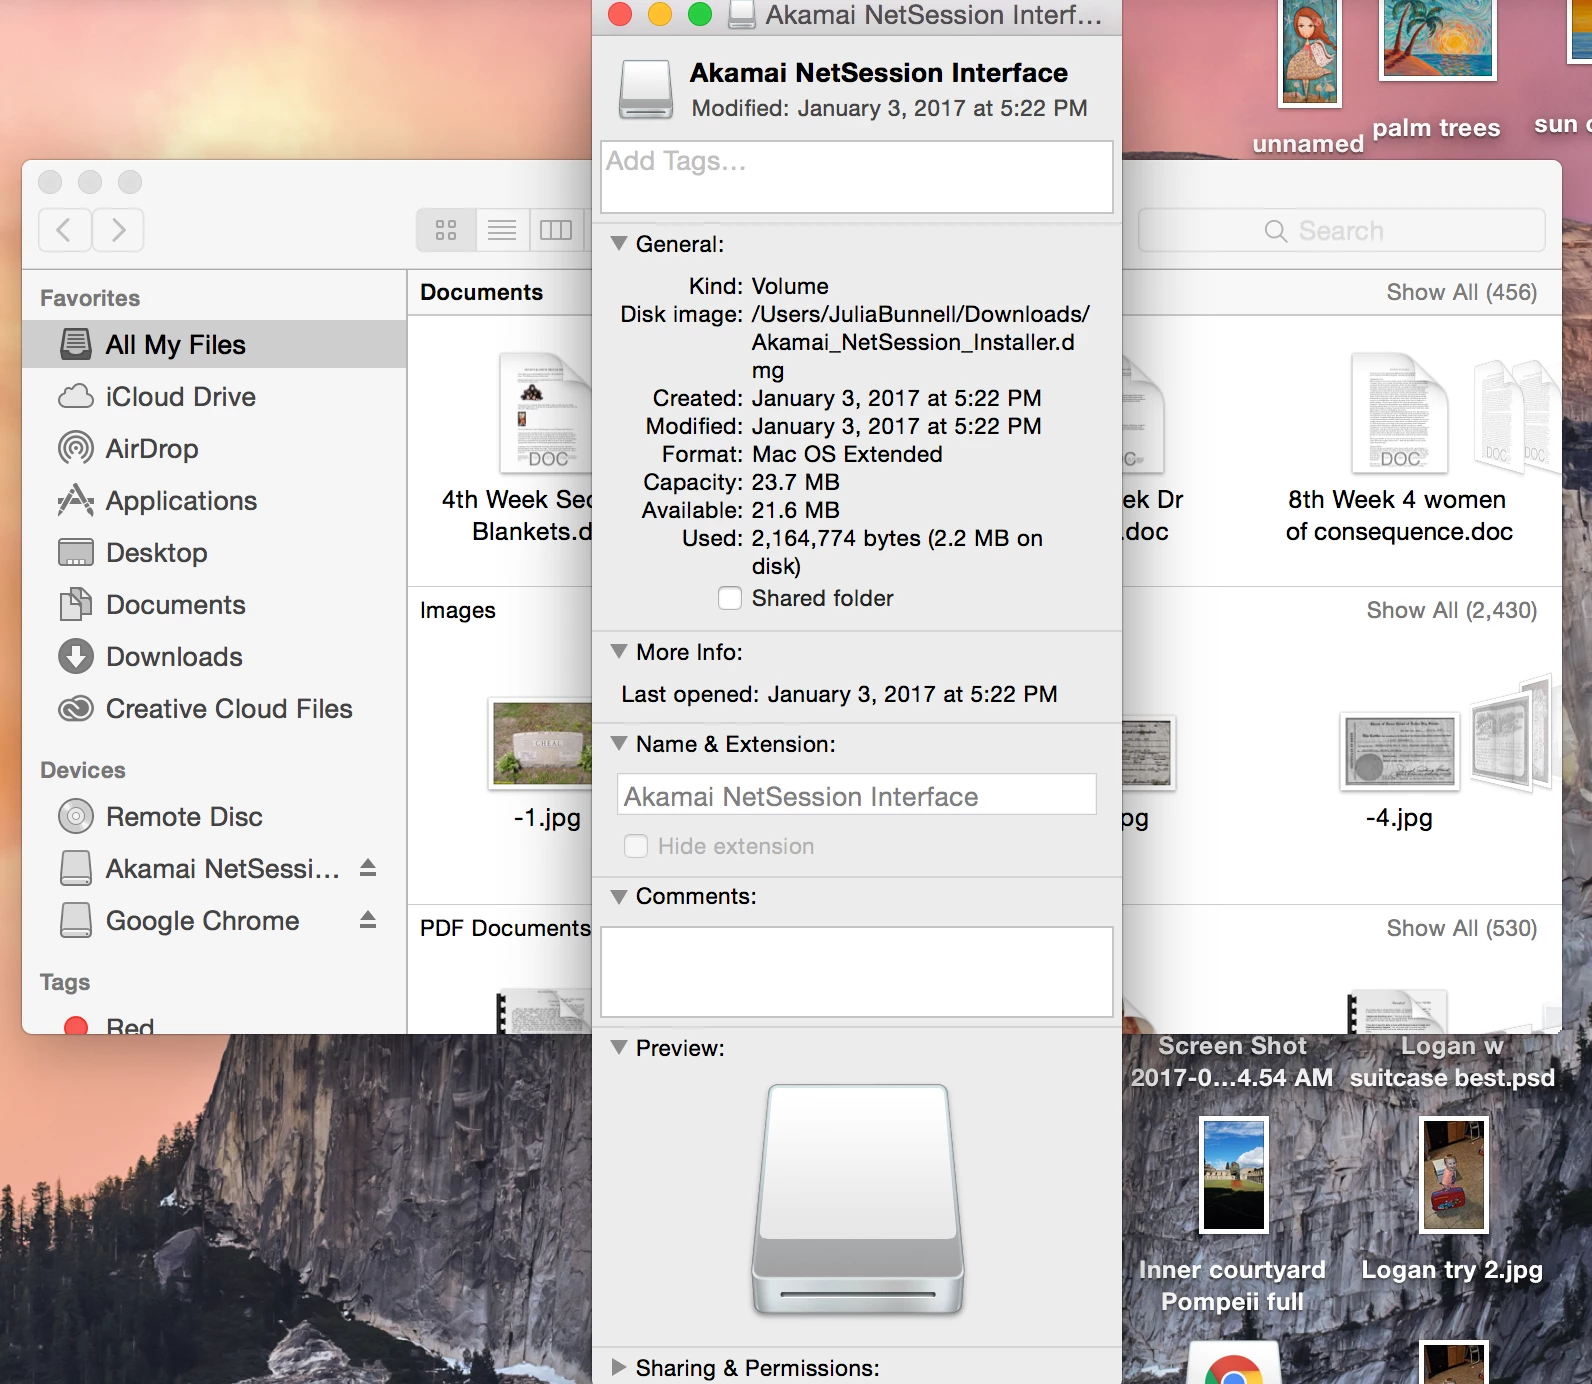Click the Add Tags field
The height and width of the screenshot is (1384, 1592).
pos(857,177)
